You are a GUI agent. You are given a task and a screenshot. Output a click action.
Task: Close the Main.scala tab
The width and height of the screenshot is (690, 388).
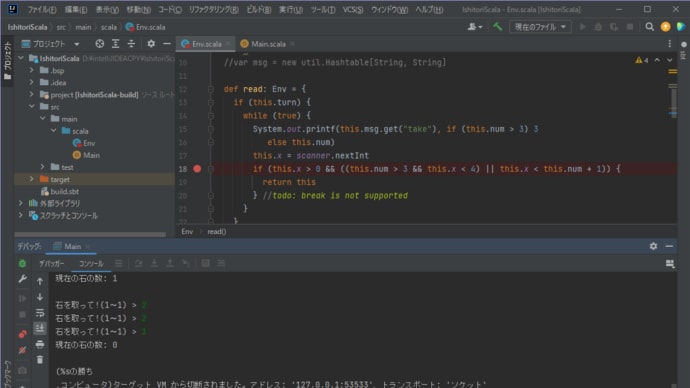293,44
